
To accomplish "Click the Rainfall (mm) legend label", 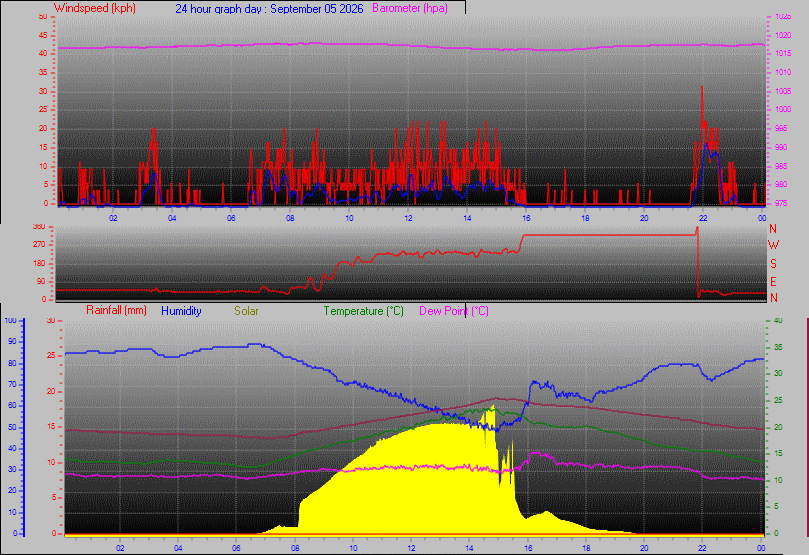I will pyautogui.click(x=116, y=310).
